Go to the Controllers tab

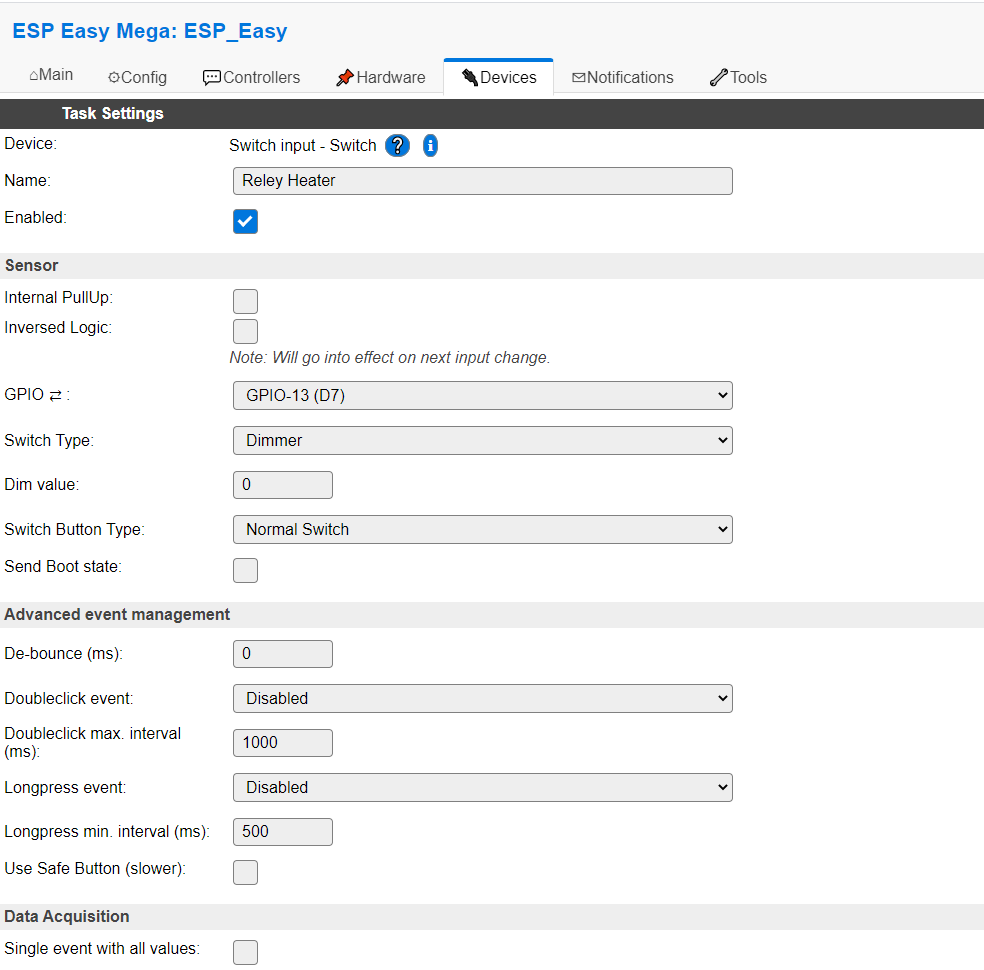click(252, 77)
